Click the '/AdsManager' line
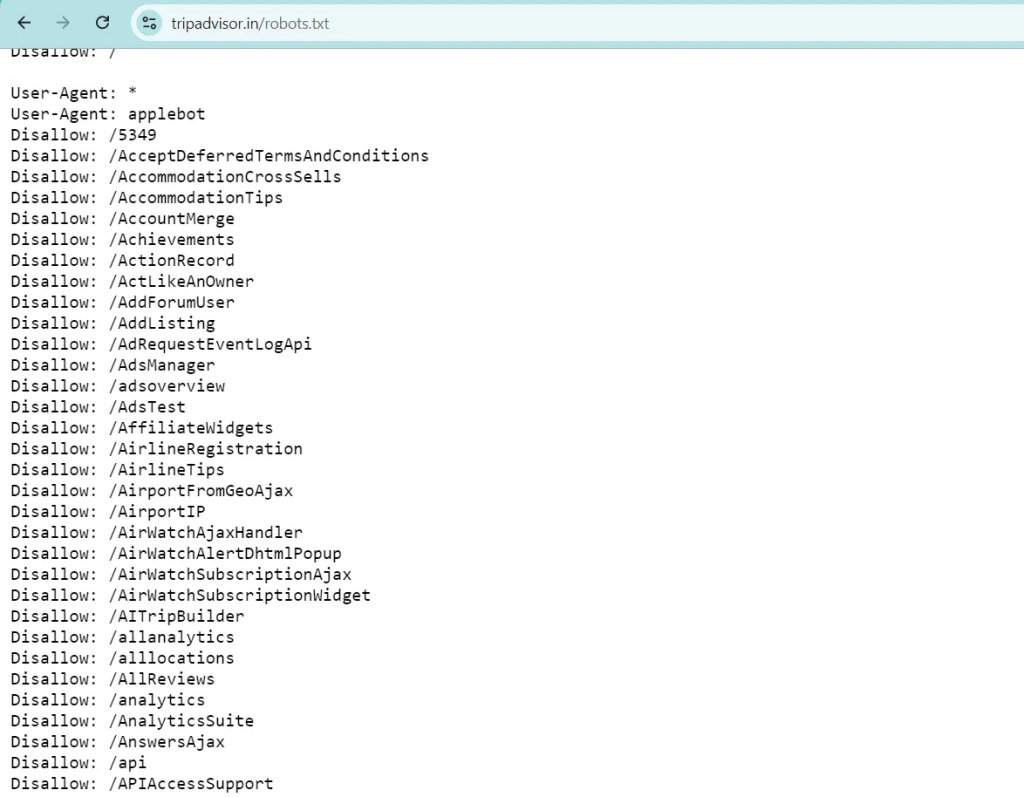Screen dimensions: 1024x797 pyautogui.click(x=112, y=365)
